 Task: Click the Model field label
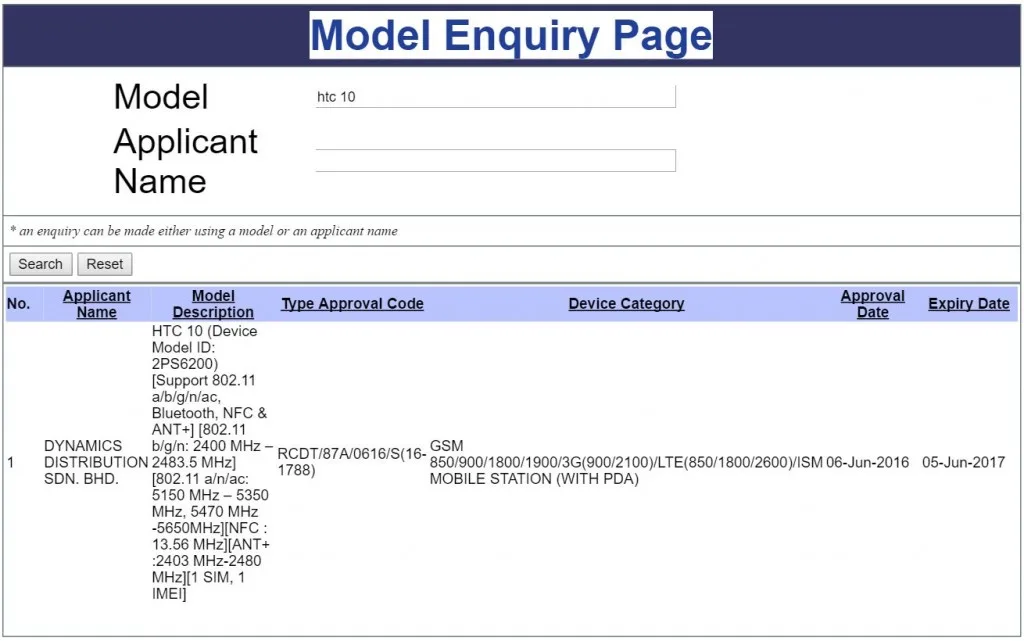[x=161, y=97]
